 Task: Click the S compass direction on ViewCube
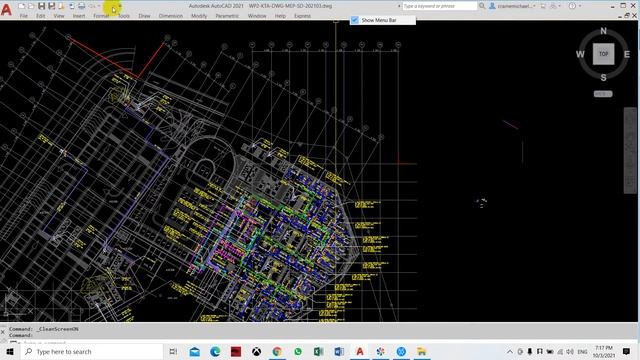click(x=603, y=77)
